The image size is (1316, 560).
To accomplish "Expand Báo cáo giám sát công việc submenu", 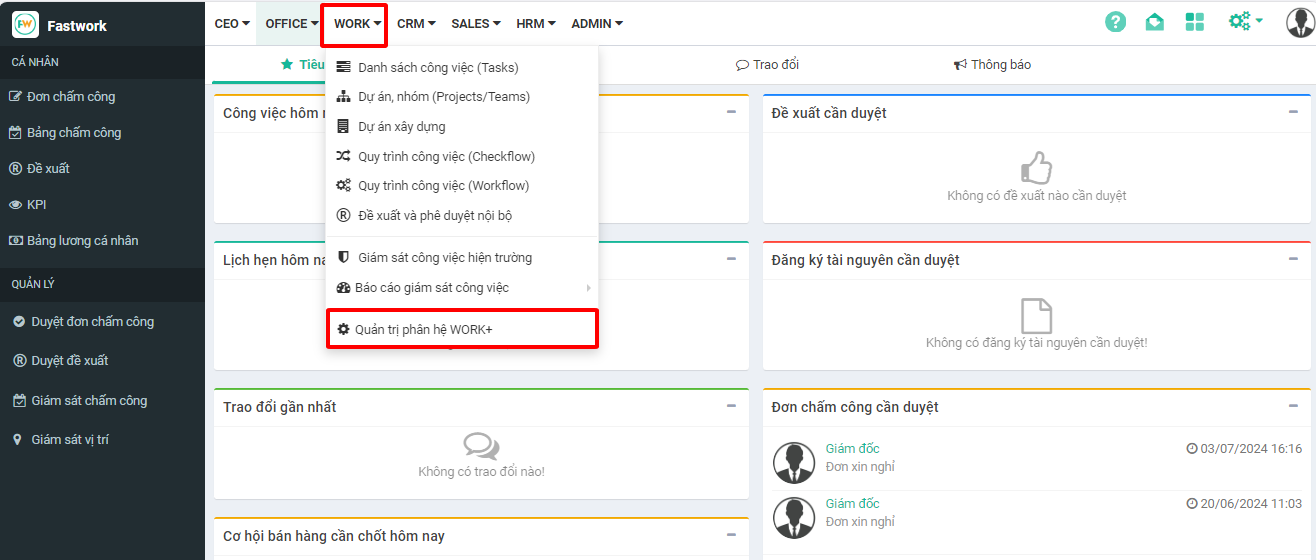I will [x=432, y=288].
